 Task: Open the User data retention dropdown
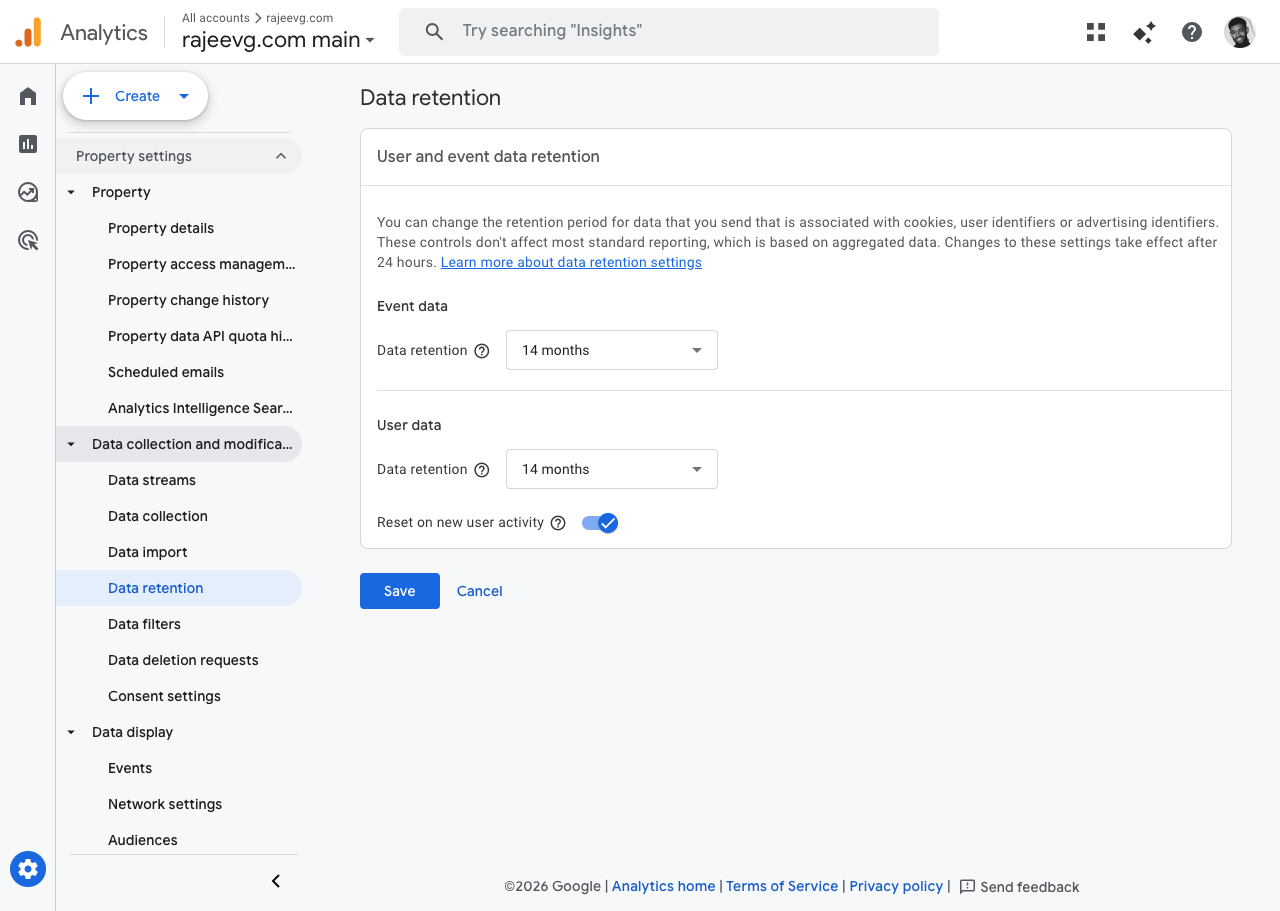(611, 469)
